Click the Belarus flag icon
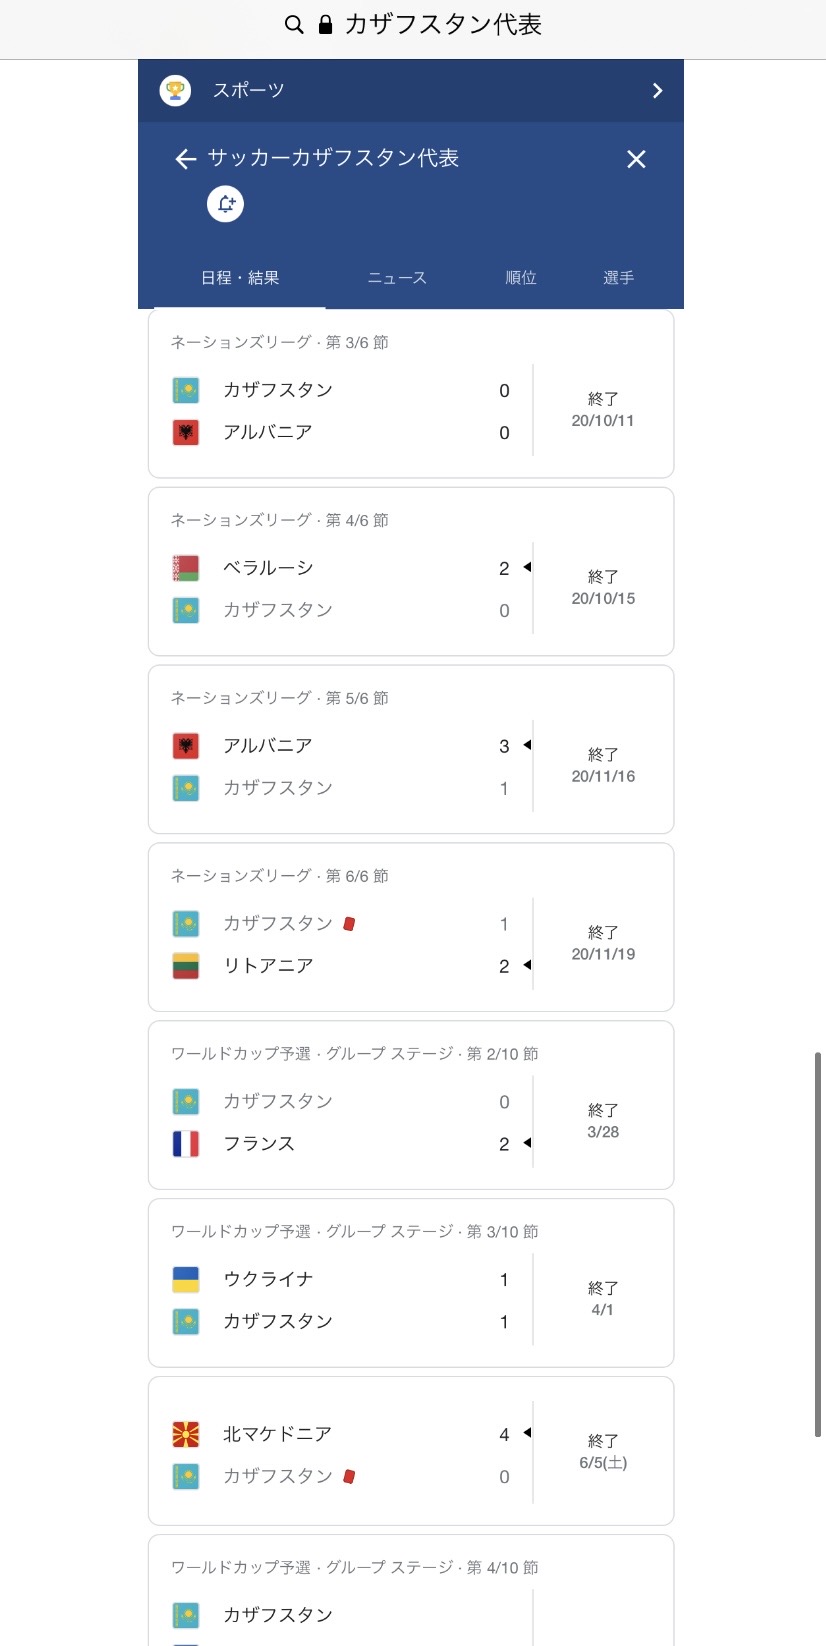The image size is (826, 1646). click(x=186, y=568)
